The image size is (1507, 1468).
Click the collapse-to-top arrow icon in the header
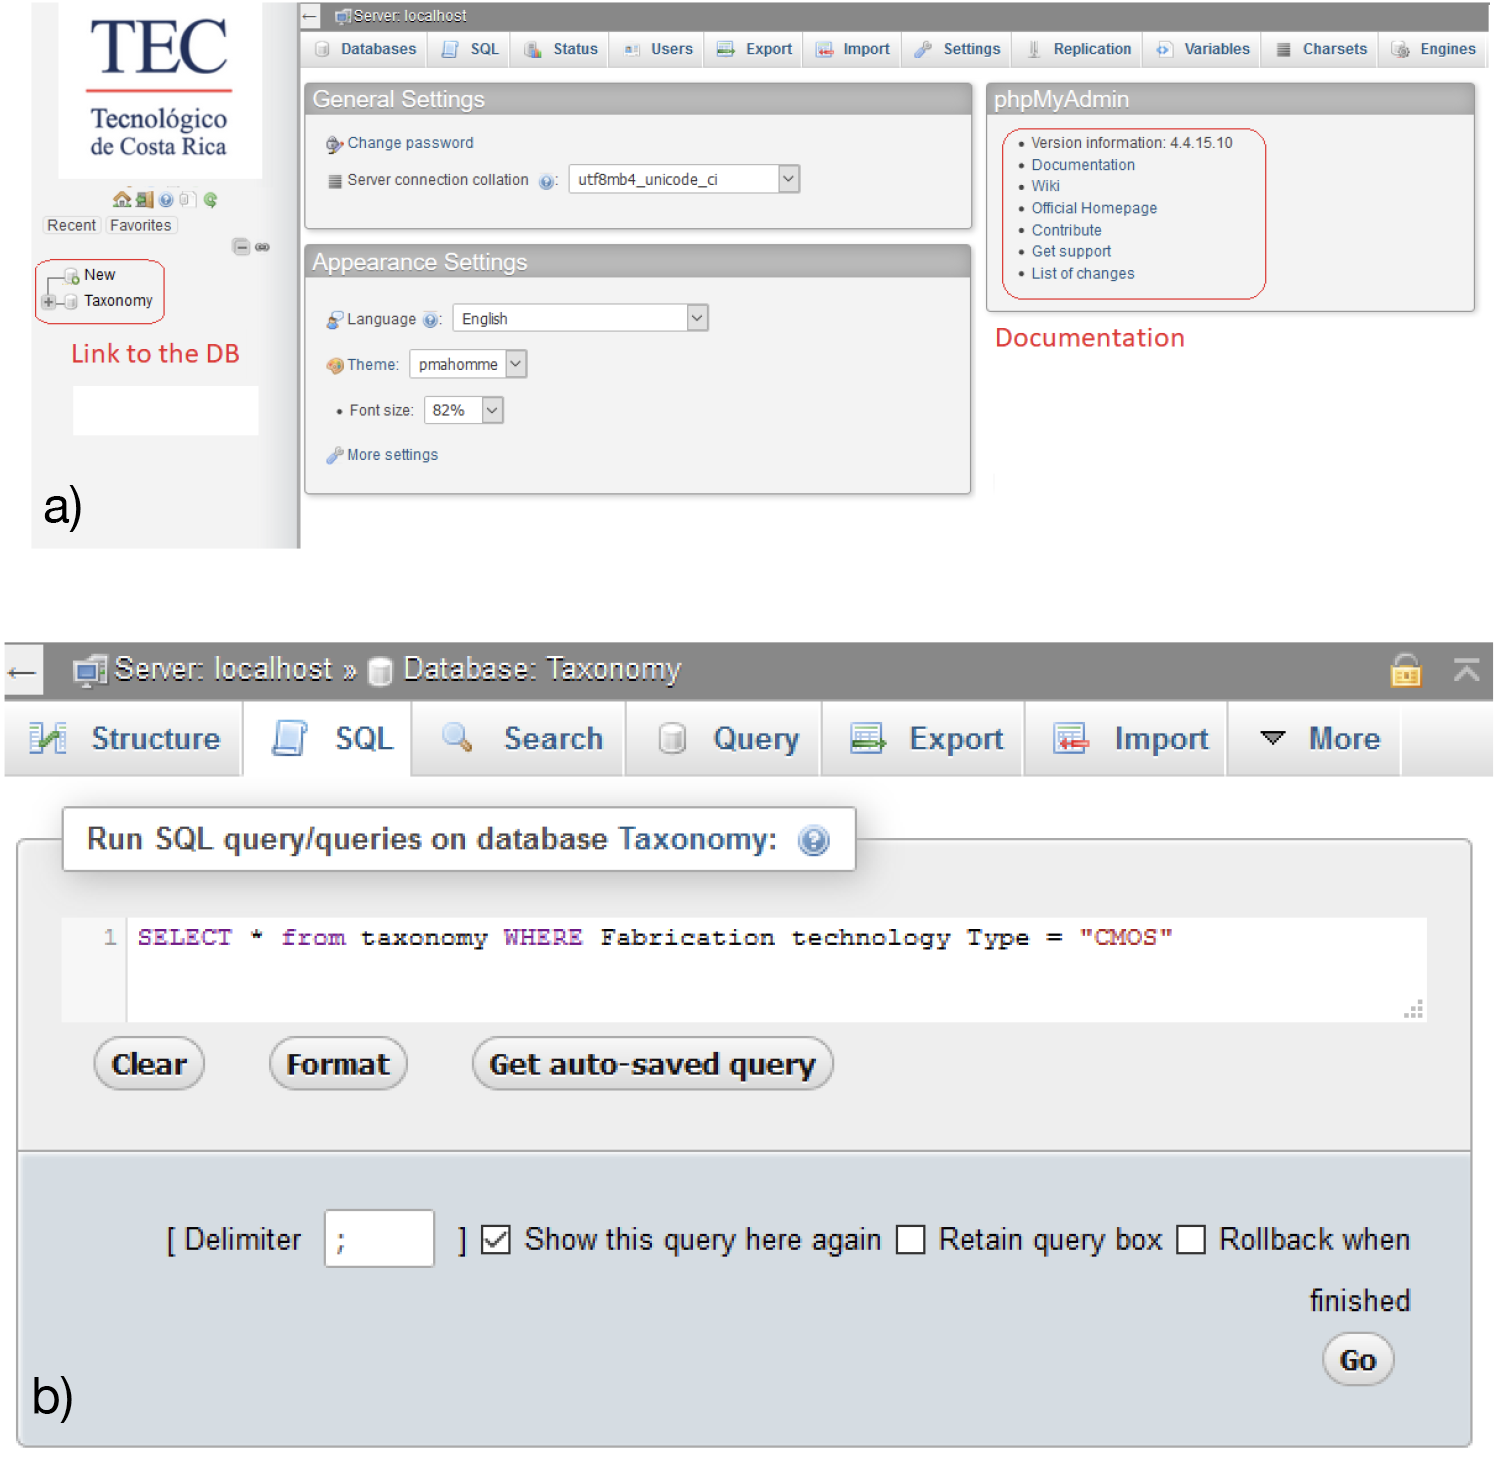(1466, 670)
